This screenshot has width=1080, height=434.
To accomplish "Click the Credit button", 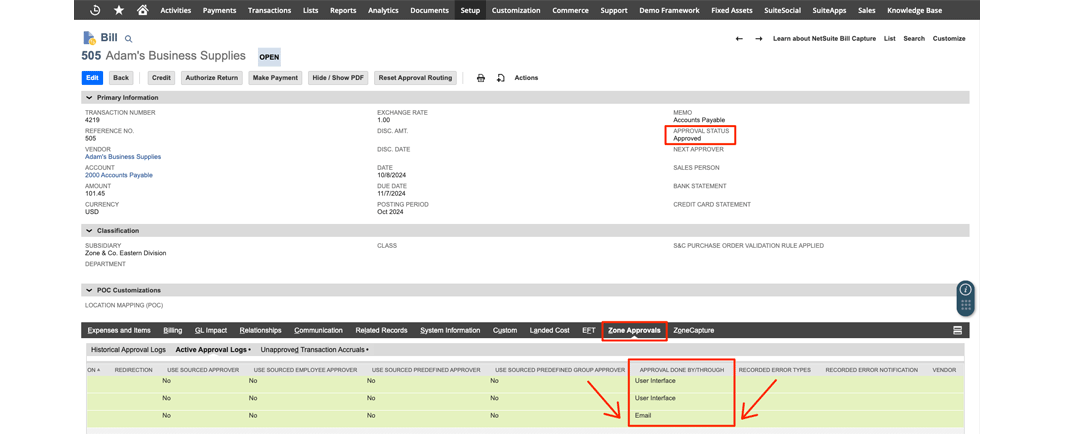I will pyautogui.click(x=161, y=78).
